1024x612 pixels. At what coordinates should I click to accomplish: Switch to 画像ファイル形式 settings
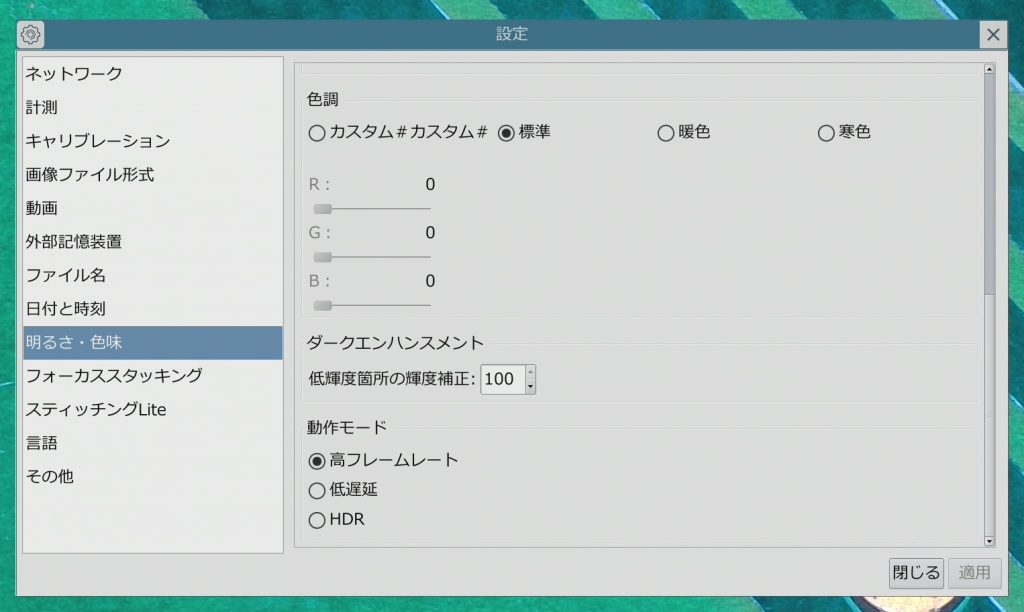(x=90, y=175)
